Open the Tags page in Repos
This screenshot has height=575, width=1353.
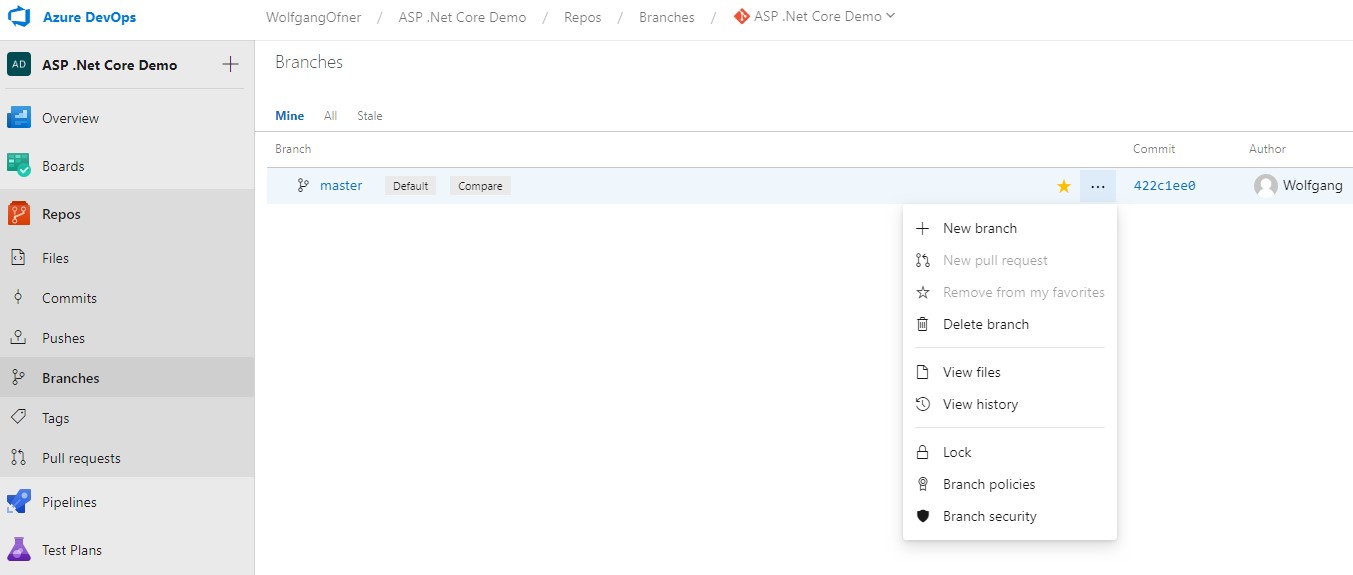[x=55, y=418]
